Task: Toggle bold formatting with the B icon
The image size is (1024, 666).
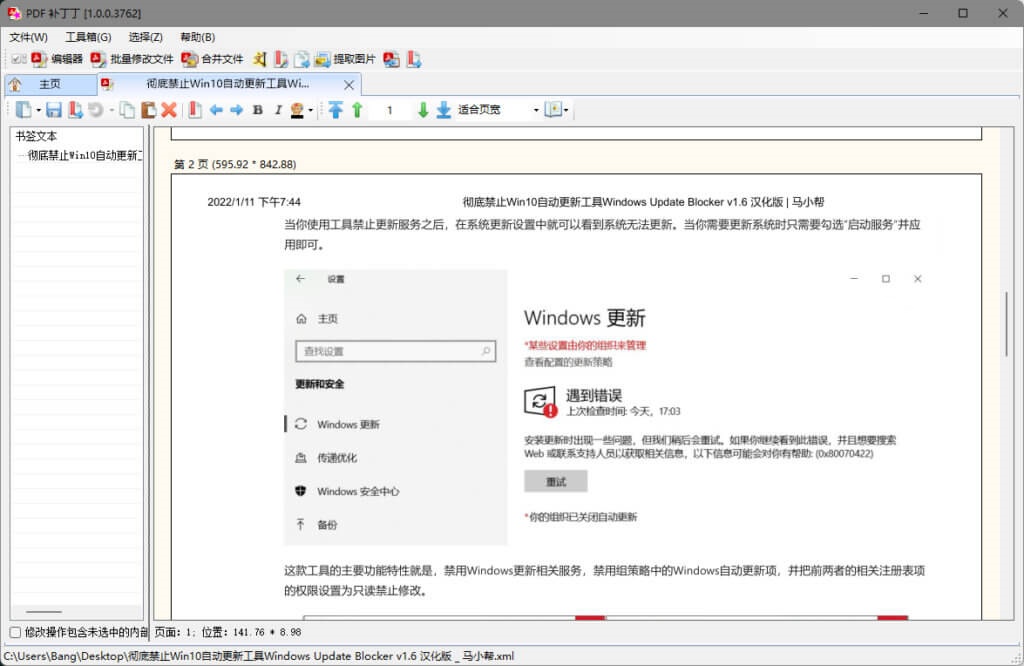Action: point(258,110)
